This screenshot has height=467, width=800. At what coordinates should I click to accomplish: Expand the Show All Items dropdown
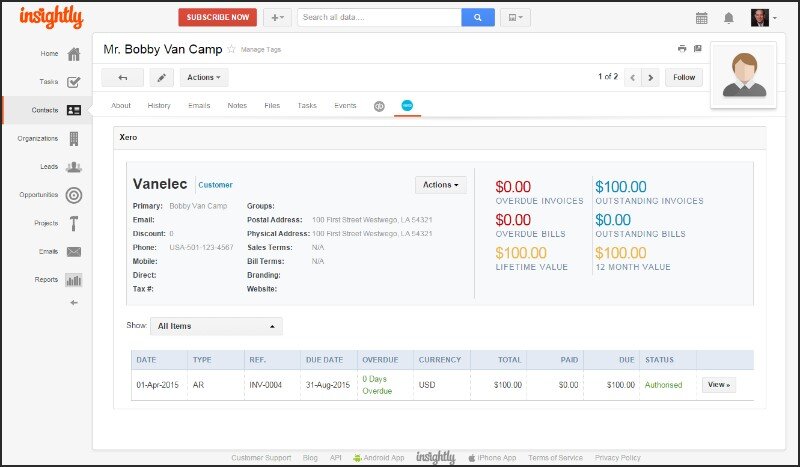[216, 326]
